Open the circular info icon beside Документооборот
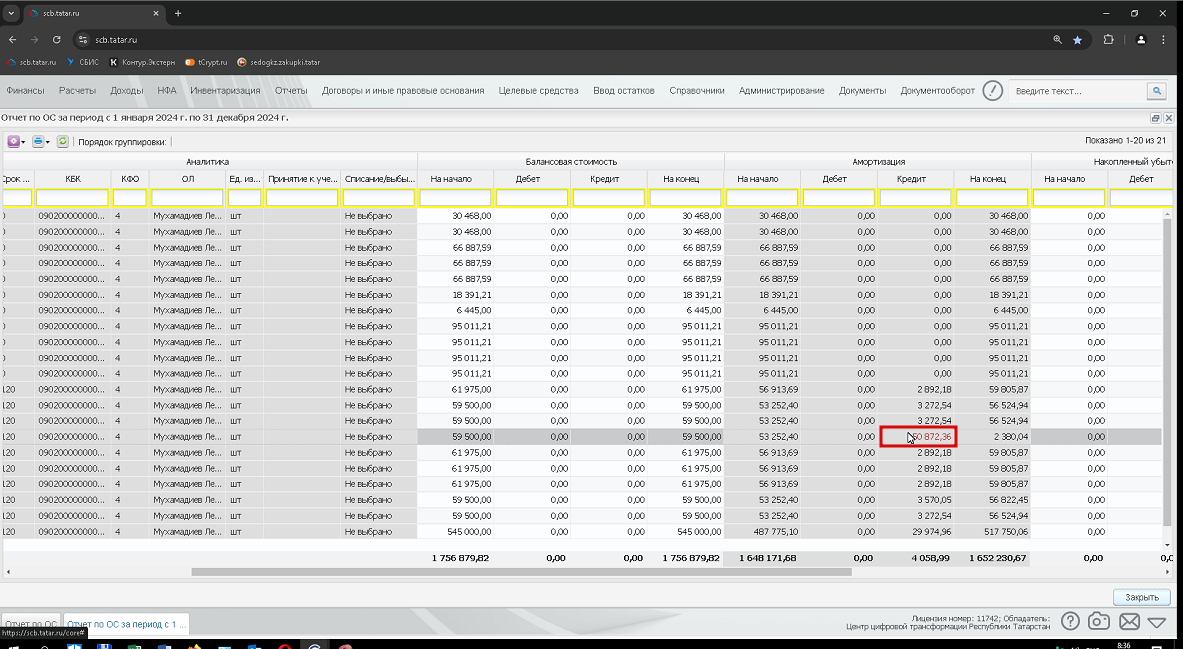This screenshot has height=649, width=1183. pos(993,91)
